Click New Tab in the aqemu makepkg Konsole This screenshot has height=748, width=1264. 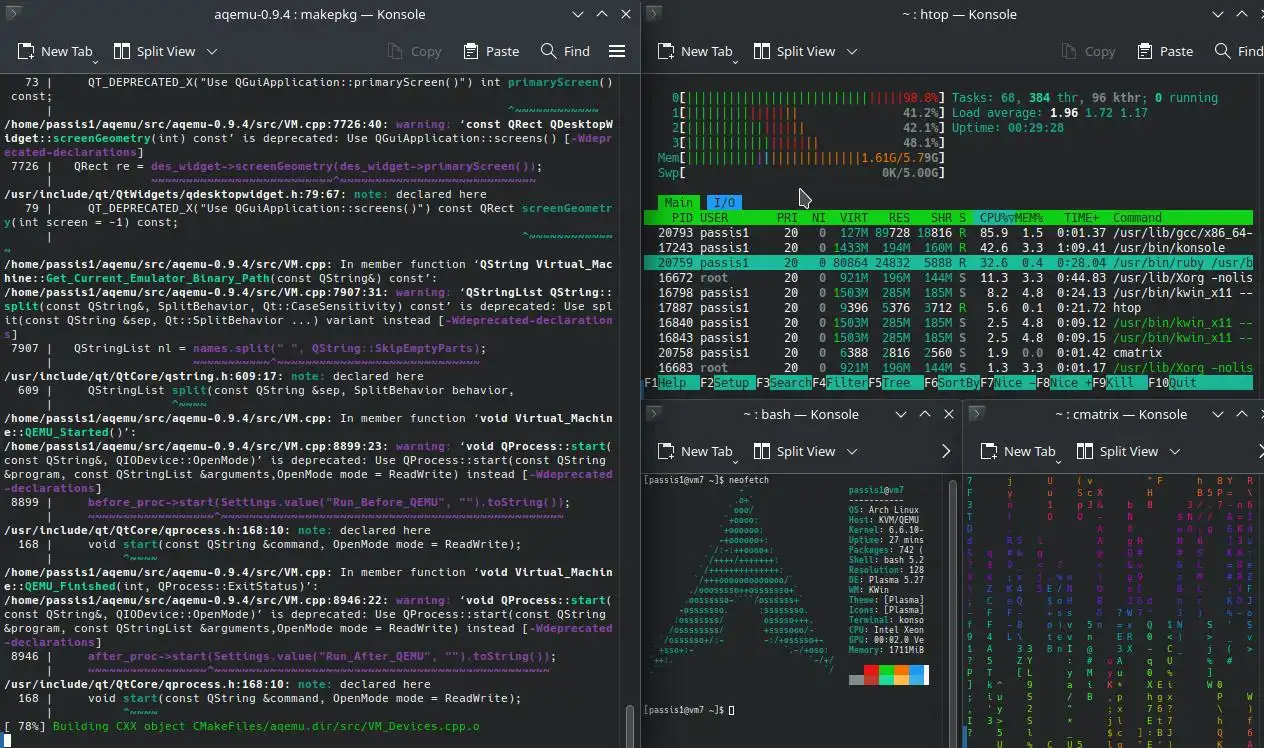click(x=54, y=51)
